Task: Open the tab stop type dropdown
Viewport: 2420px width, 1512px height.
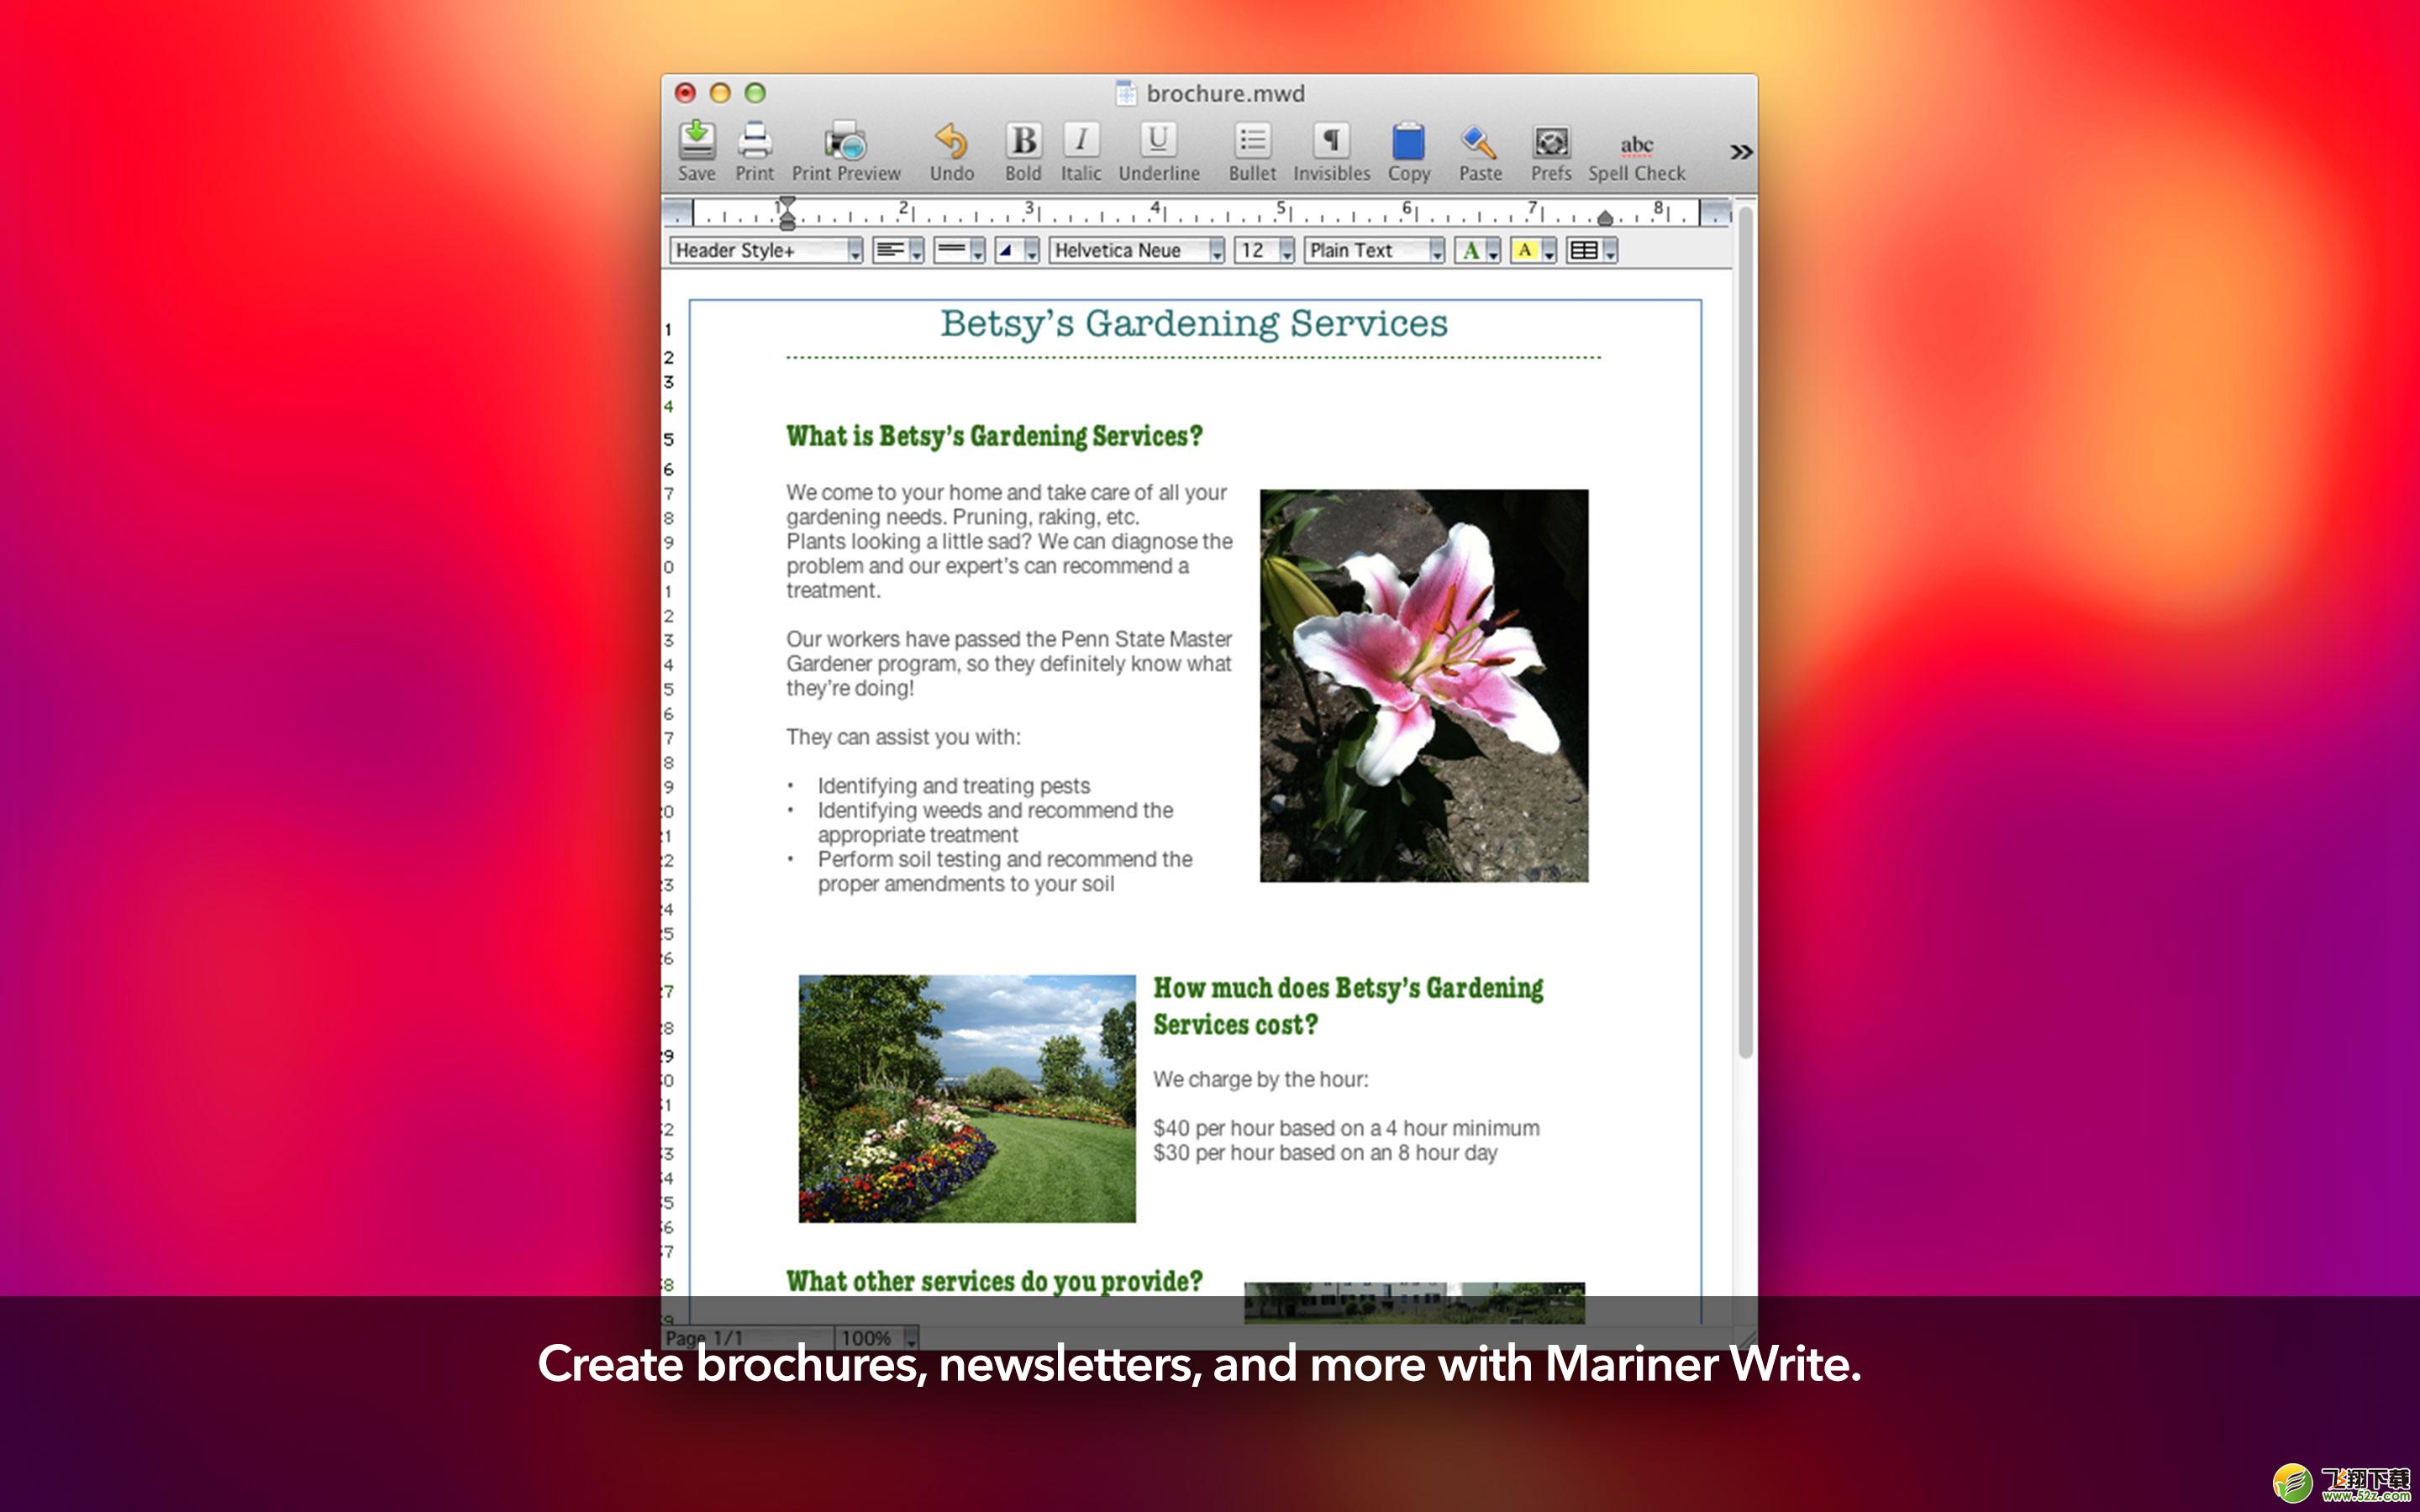Action: click(x=1017, y=250)
